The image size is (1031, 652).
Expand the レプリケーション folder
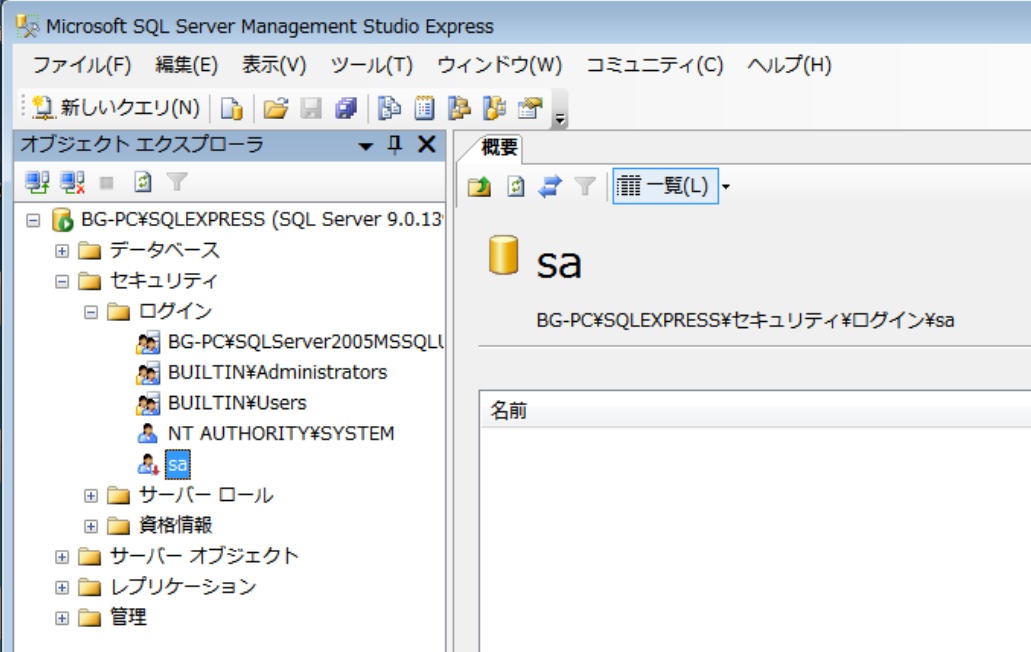(x=62, y=588)
